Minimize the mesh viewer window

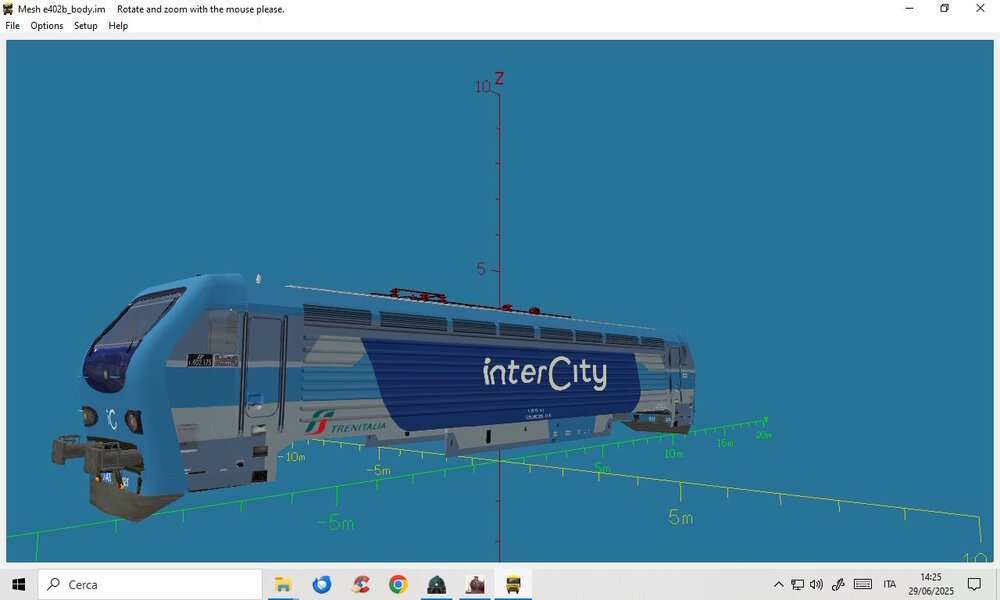coord(909,9)
